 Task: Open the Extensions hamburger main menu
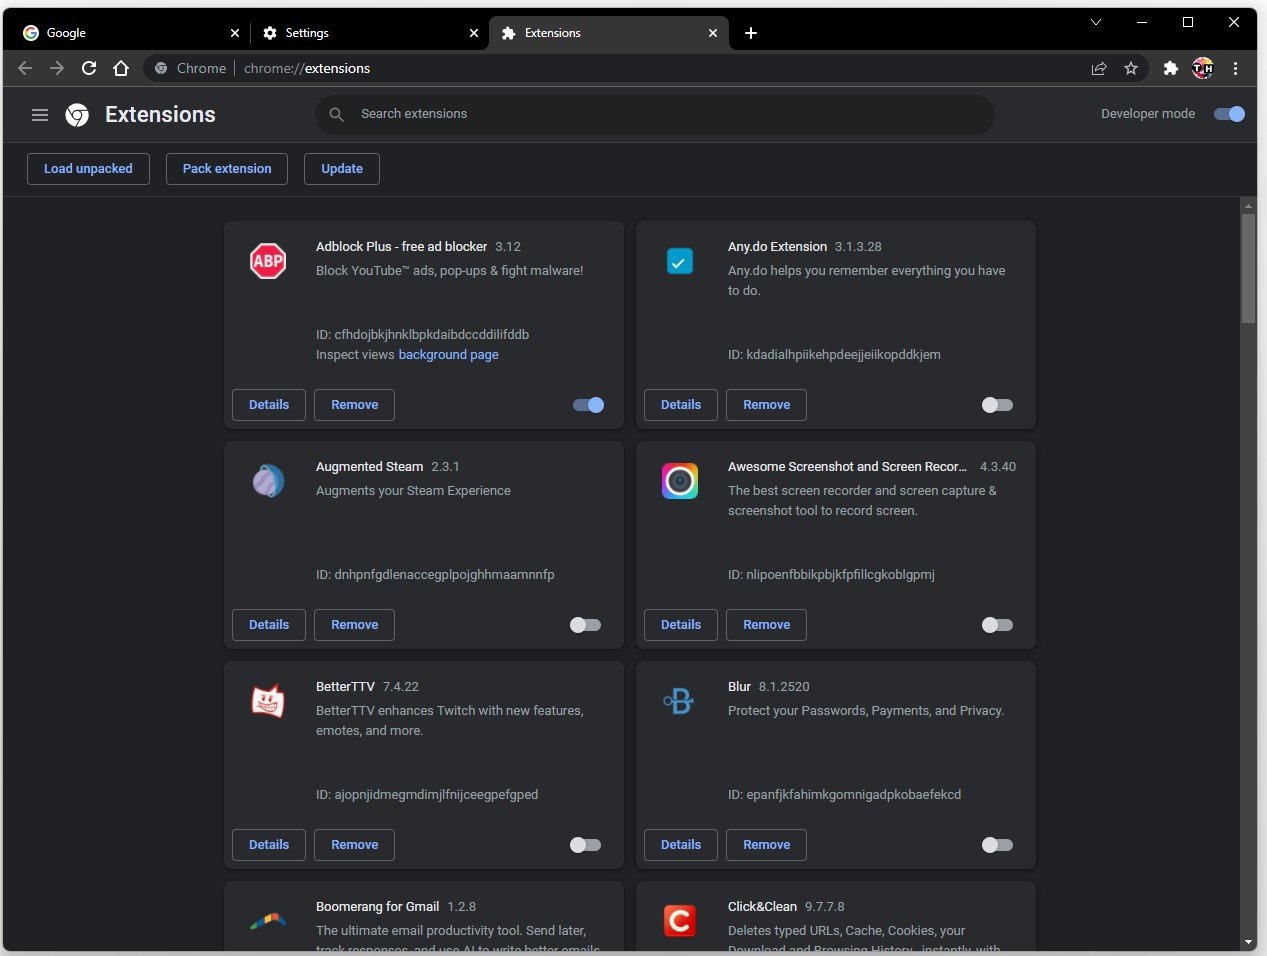click(x=40, y=115)
